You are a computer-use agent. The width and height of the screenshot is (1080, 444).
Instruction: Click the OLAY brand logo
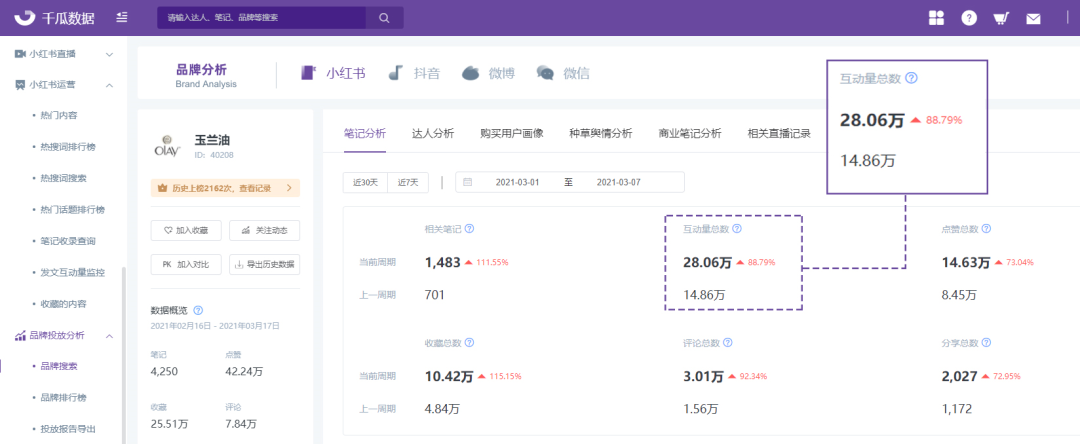[167, 147]
